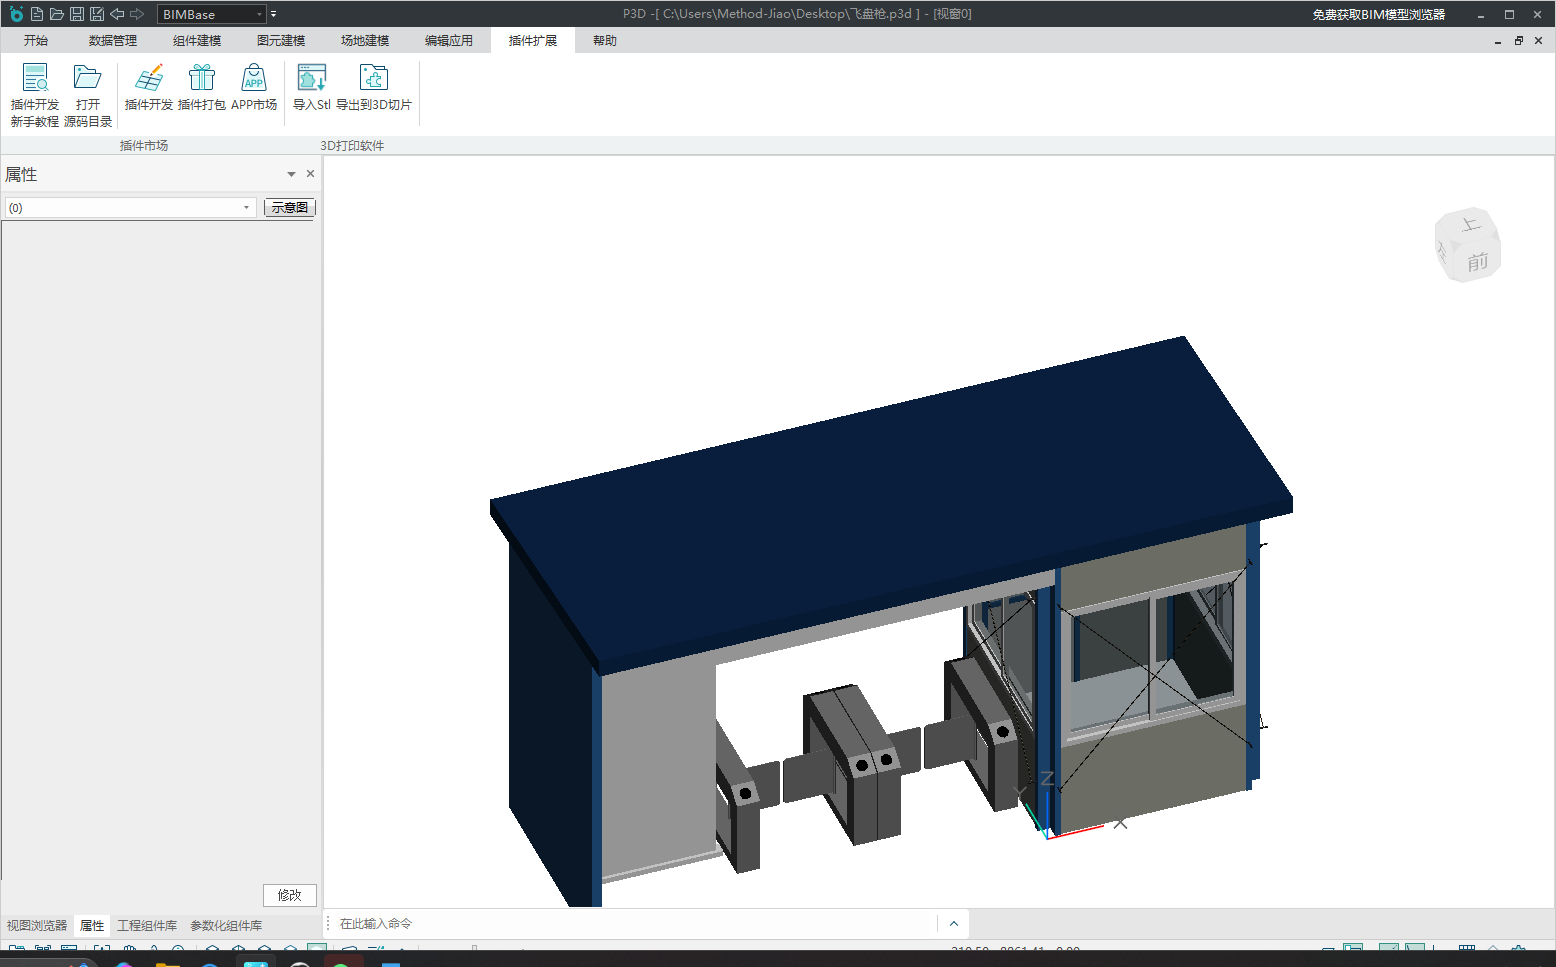Screen dimensions: 1556x967
Task: Click the save icon in title bar
Action: pyautogui.click(x=77, y=14)
